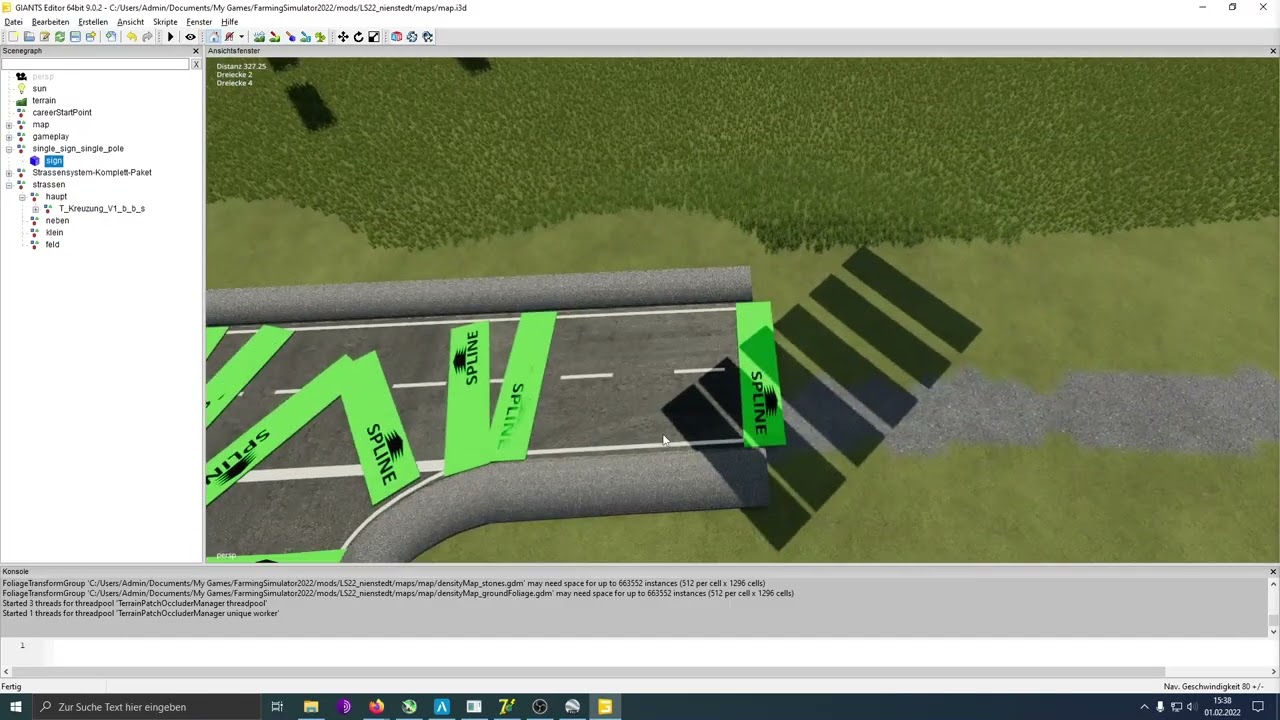The image size is (1280, 720).
Task: Select the klein transform group
Action: tap(55, 233)
